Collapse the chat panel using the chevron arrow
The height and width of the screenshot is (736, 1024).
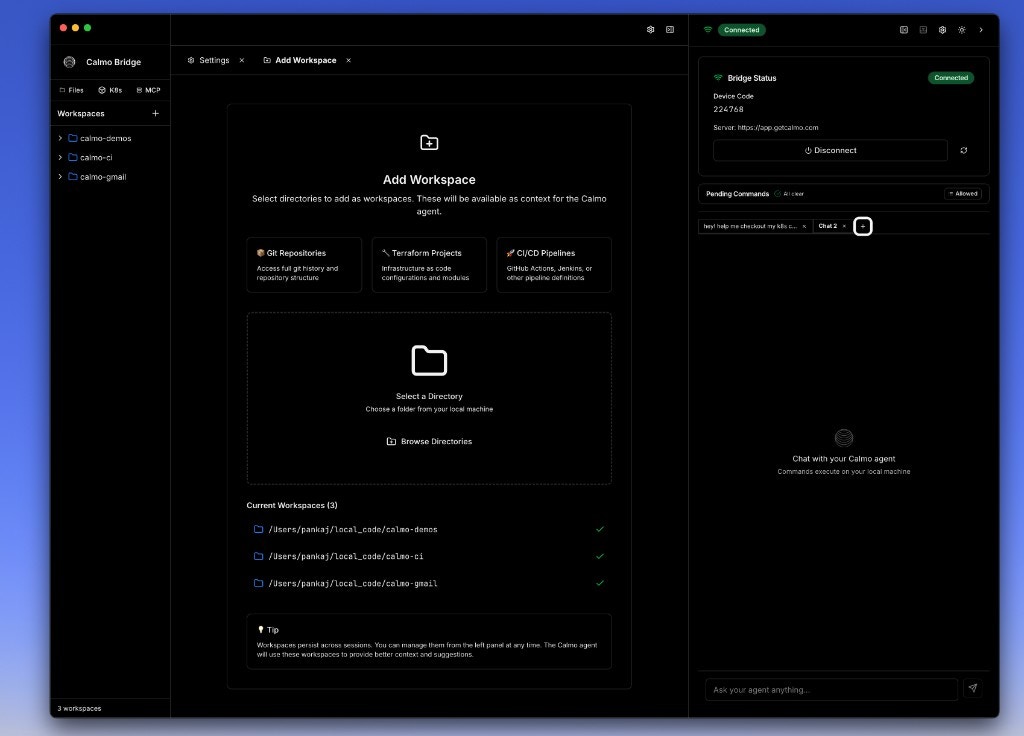coord(981,30)
